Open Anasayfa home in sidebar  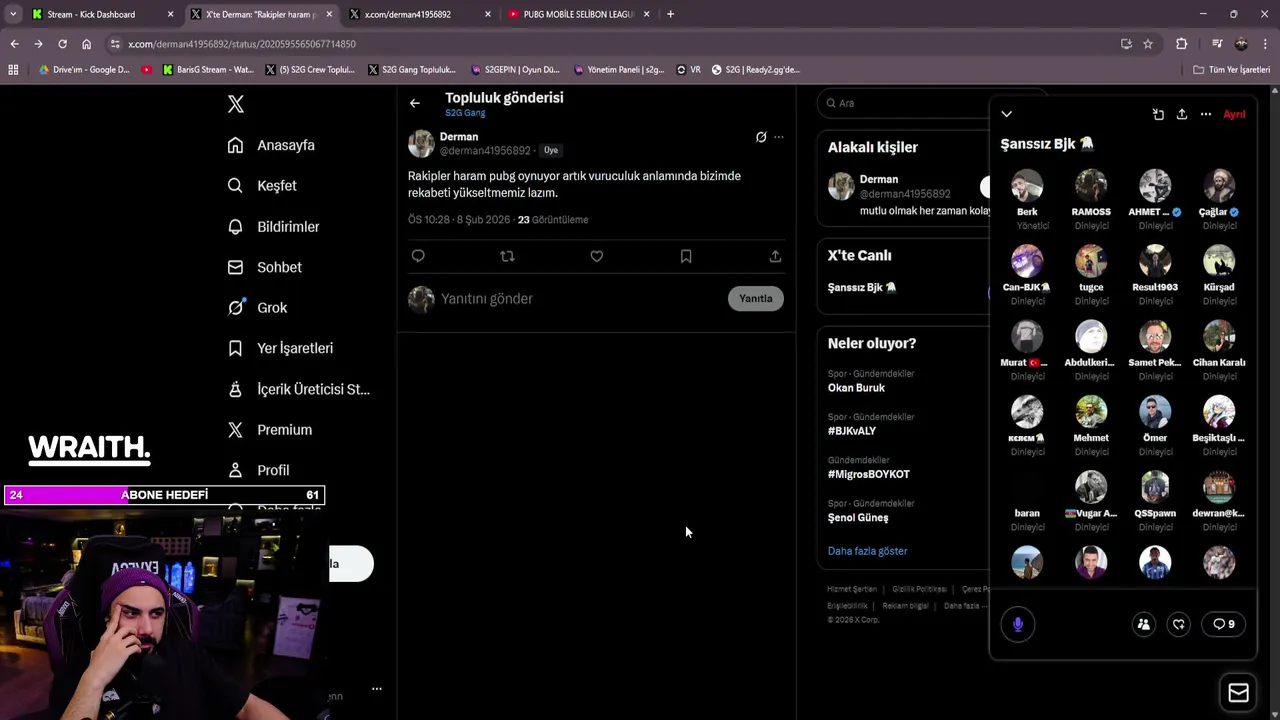click(271, 145)
